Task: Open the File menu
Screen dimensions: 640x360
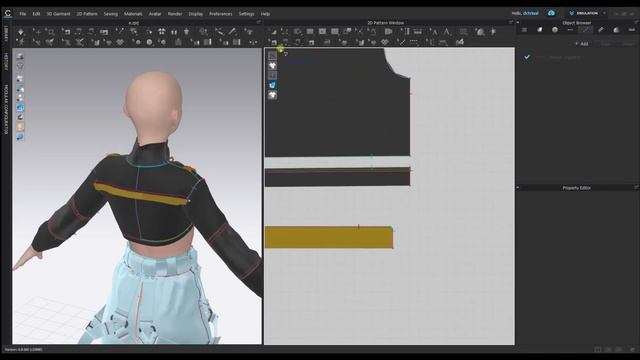Action: [x=23, y=14]
